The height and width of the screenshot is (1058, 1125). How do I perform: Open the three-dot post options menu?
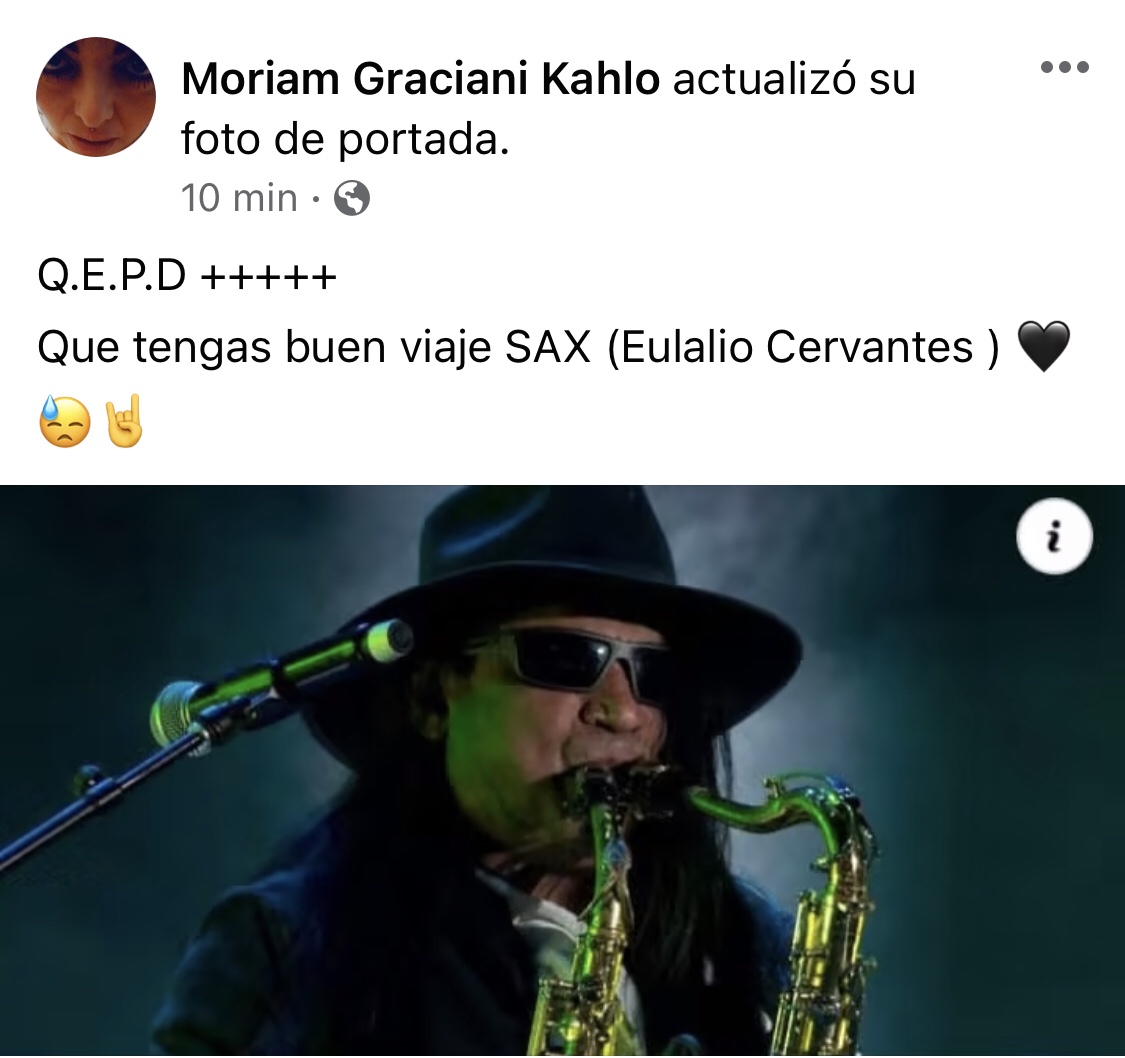pyautogui.click(x=1065, y=67)
